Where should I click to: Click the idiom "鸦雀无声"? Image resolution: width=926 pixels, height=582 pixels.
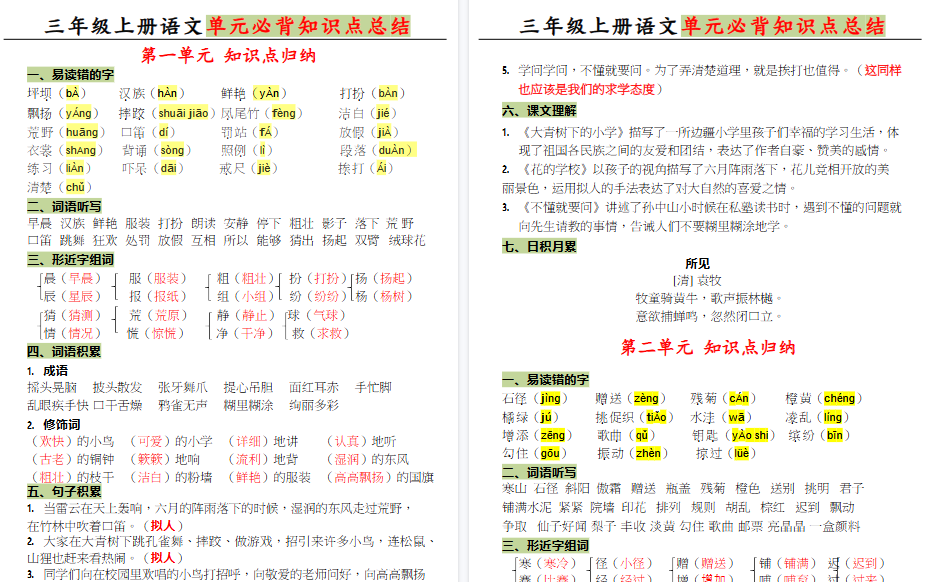pos(183,405)
